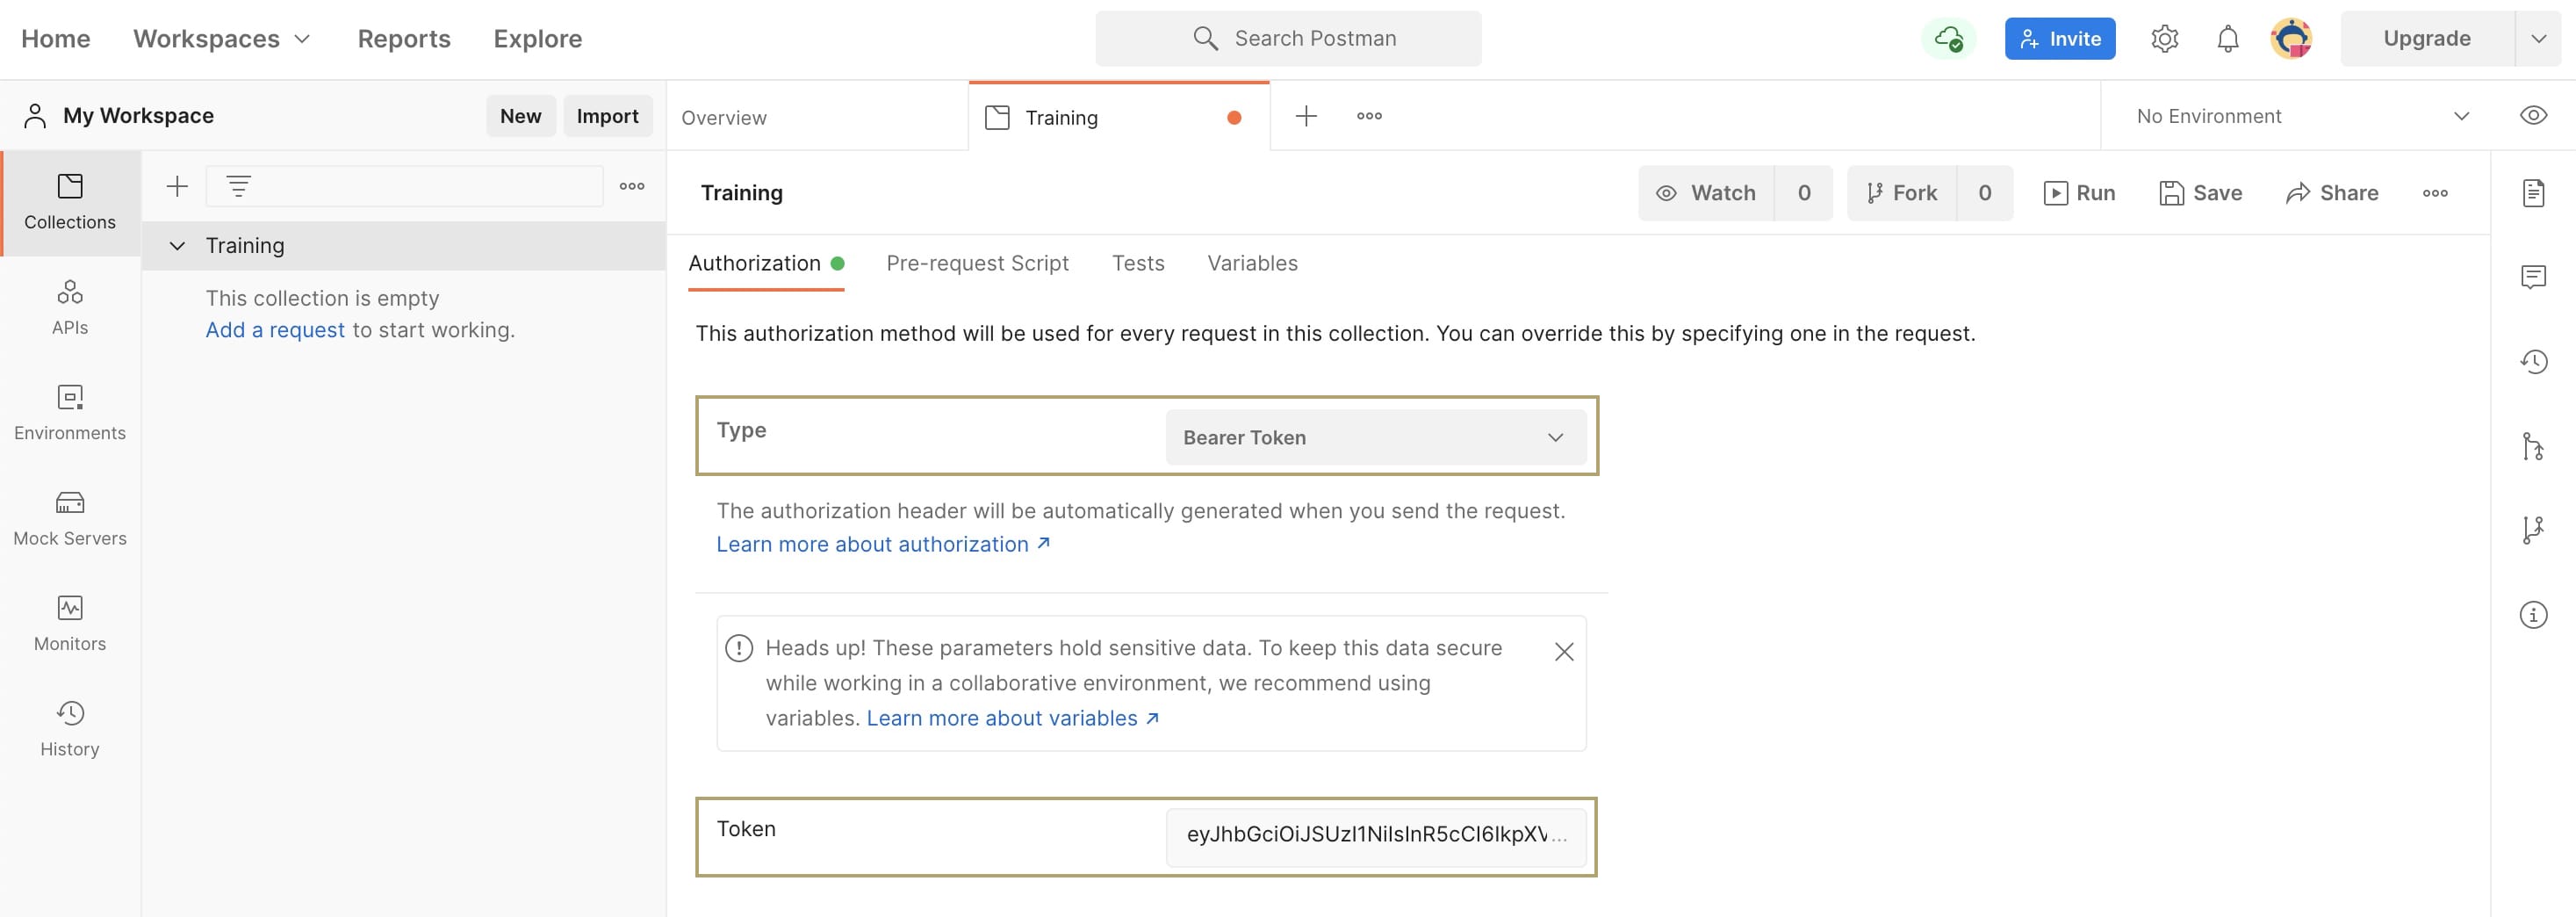2576x917 pixels.
Task: Open a new tab with plus icon
Action: click(x=1306, y=116)
